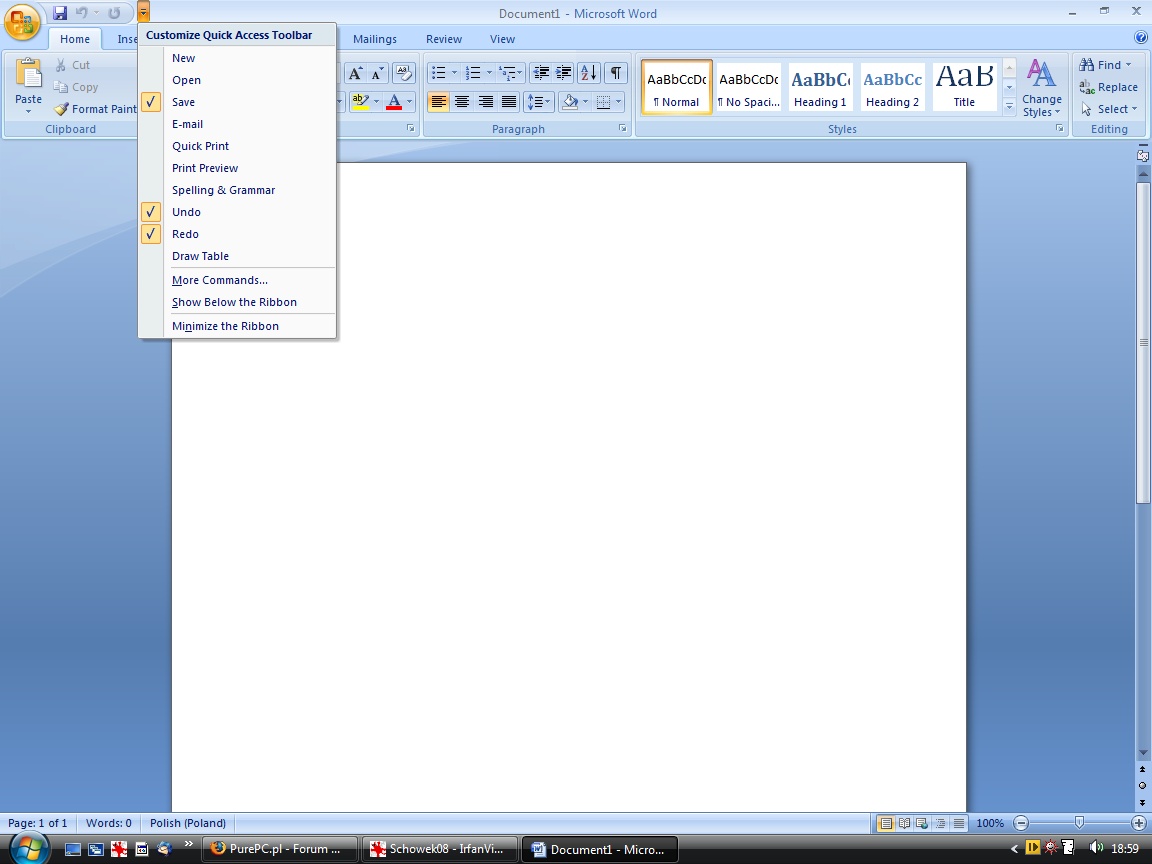
Task: Apply the Heading 1 style
Action: coord(820,87)
